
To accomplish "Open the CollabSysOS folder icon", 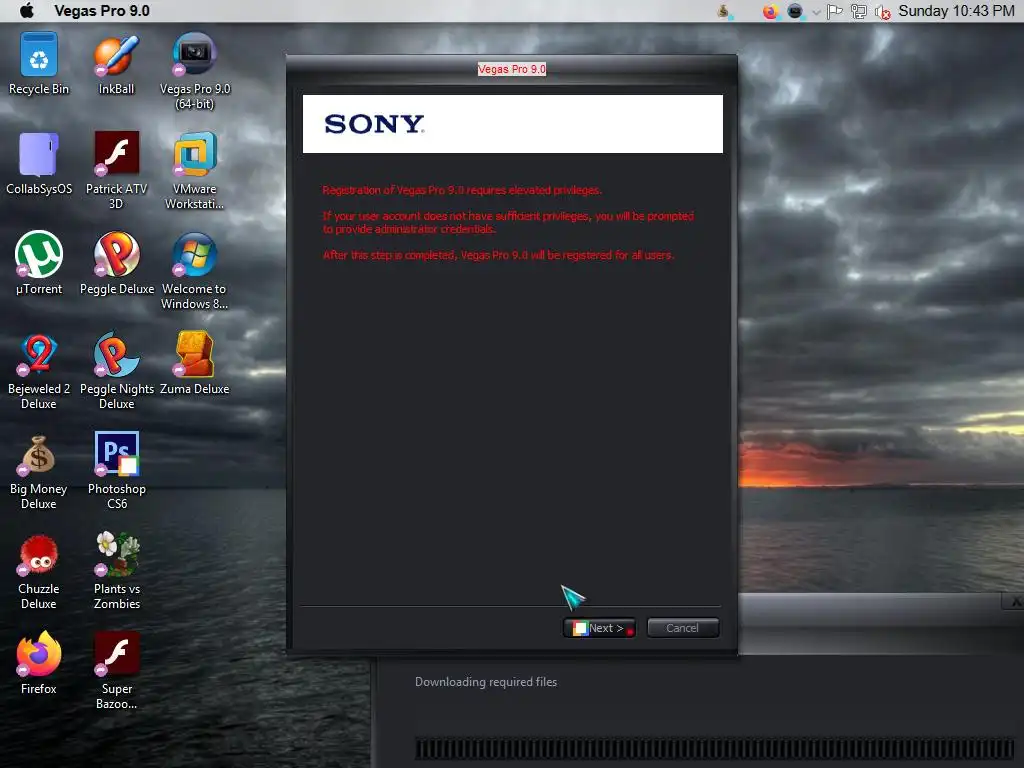I will (39, 164).
